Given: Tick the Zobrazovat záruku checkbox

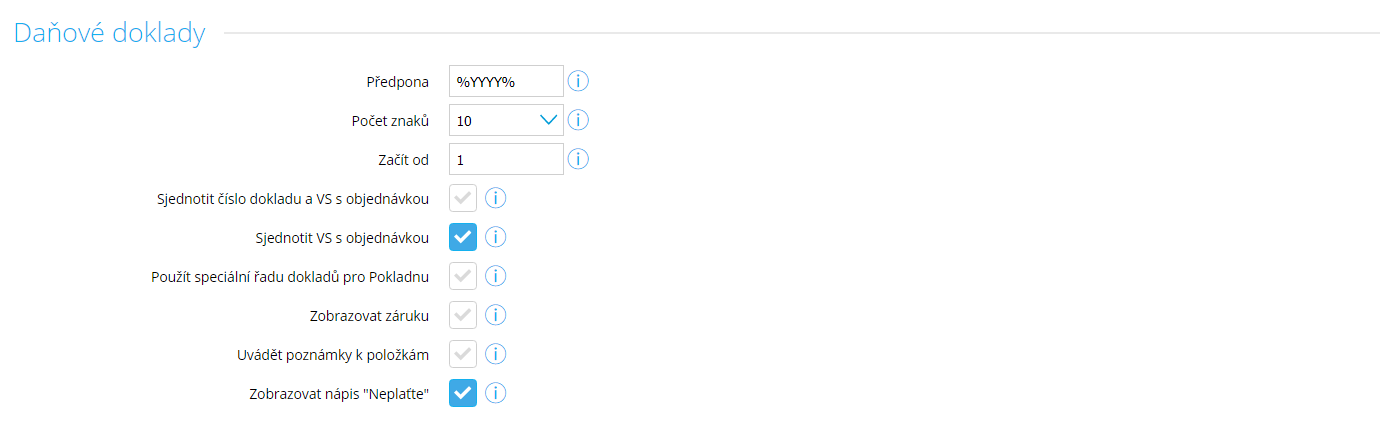Looking at the screenshot, I should (463, 315).
